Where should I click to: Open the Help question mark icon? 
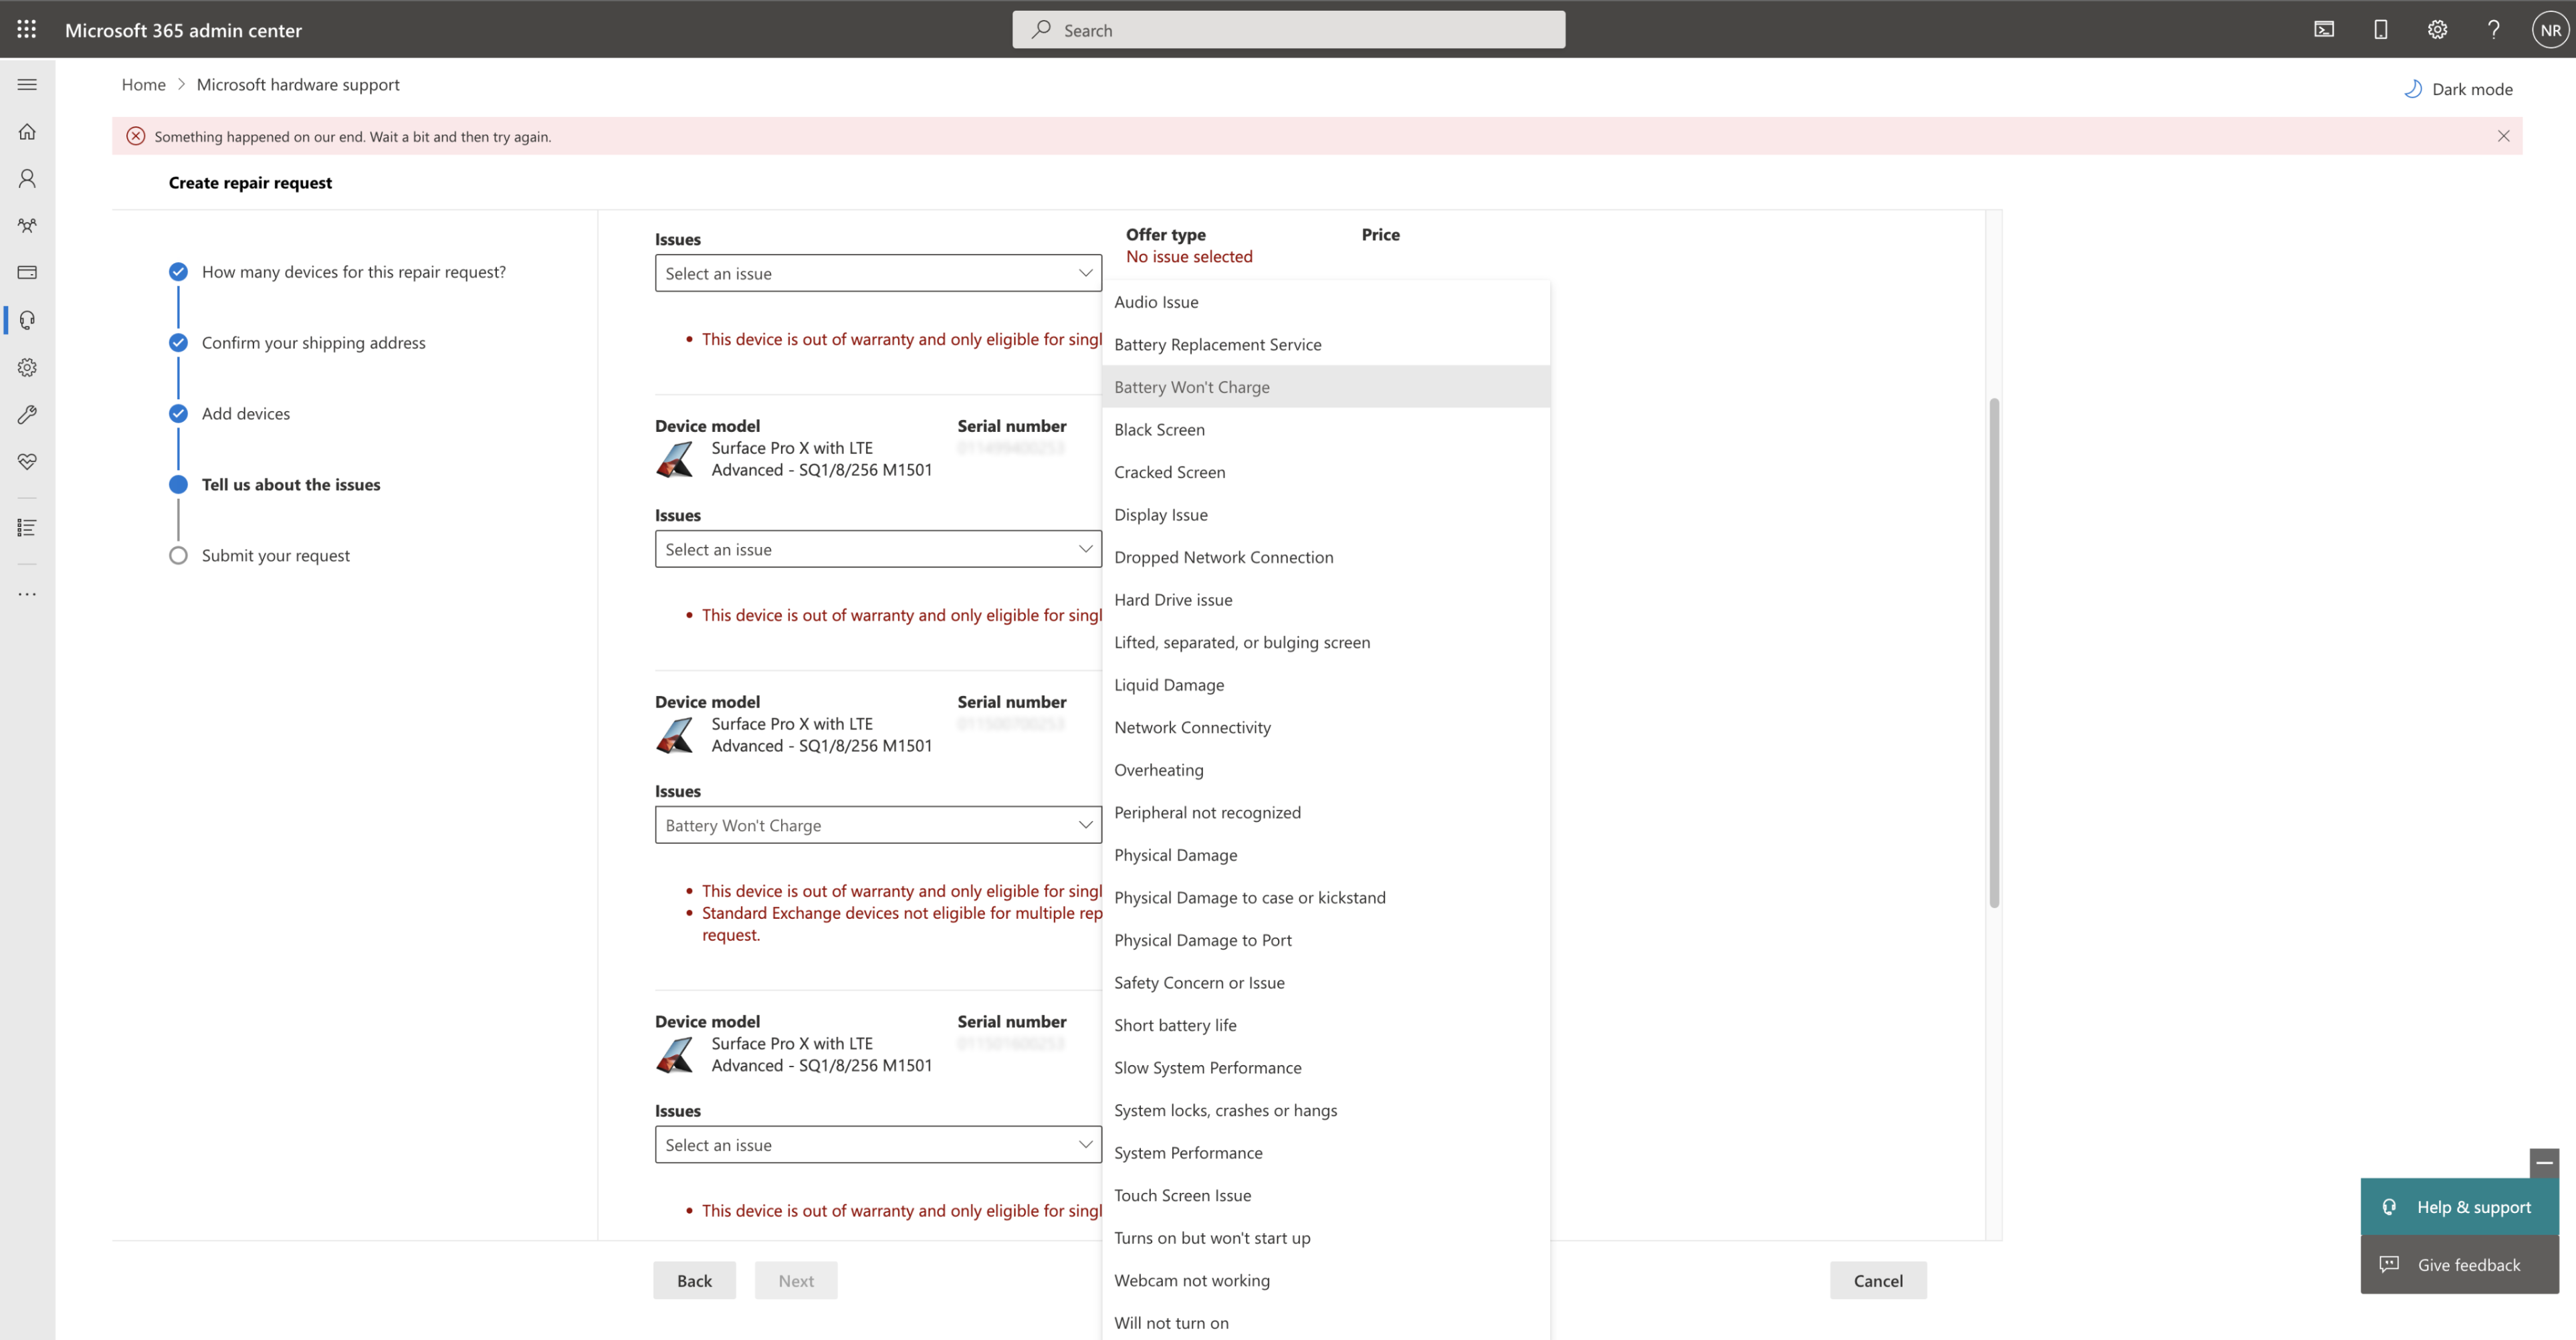2493,29
